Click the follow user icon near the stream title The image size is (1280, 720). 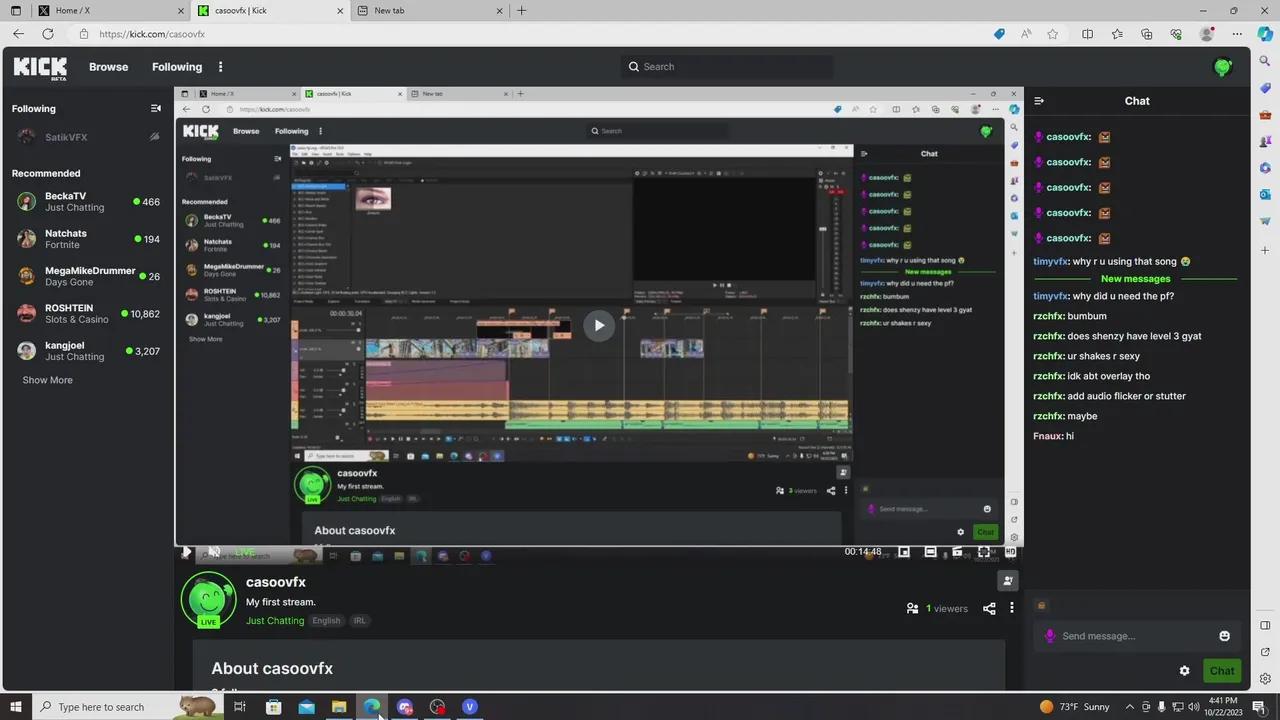[x=1008, y=580]
